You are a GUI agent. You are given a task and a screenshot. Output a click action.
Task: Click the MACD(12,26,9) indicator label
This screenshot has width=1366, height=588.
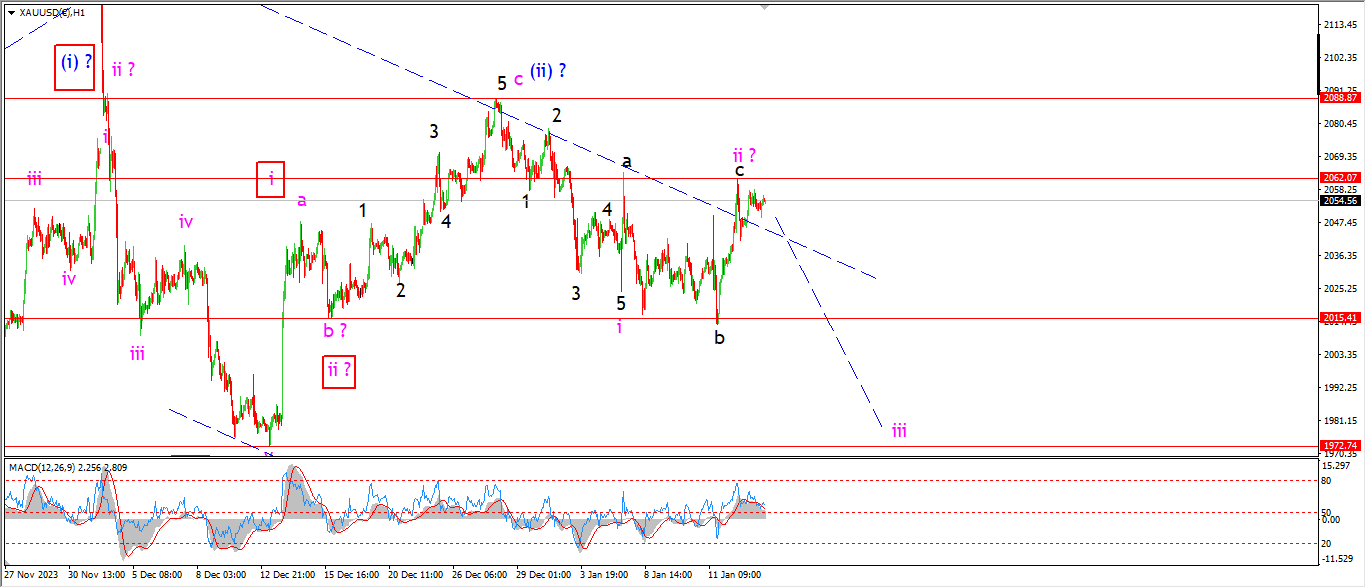67,467
